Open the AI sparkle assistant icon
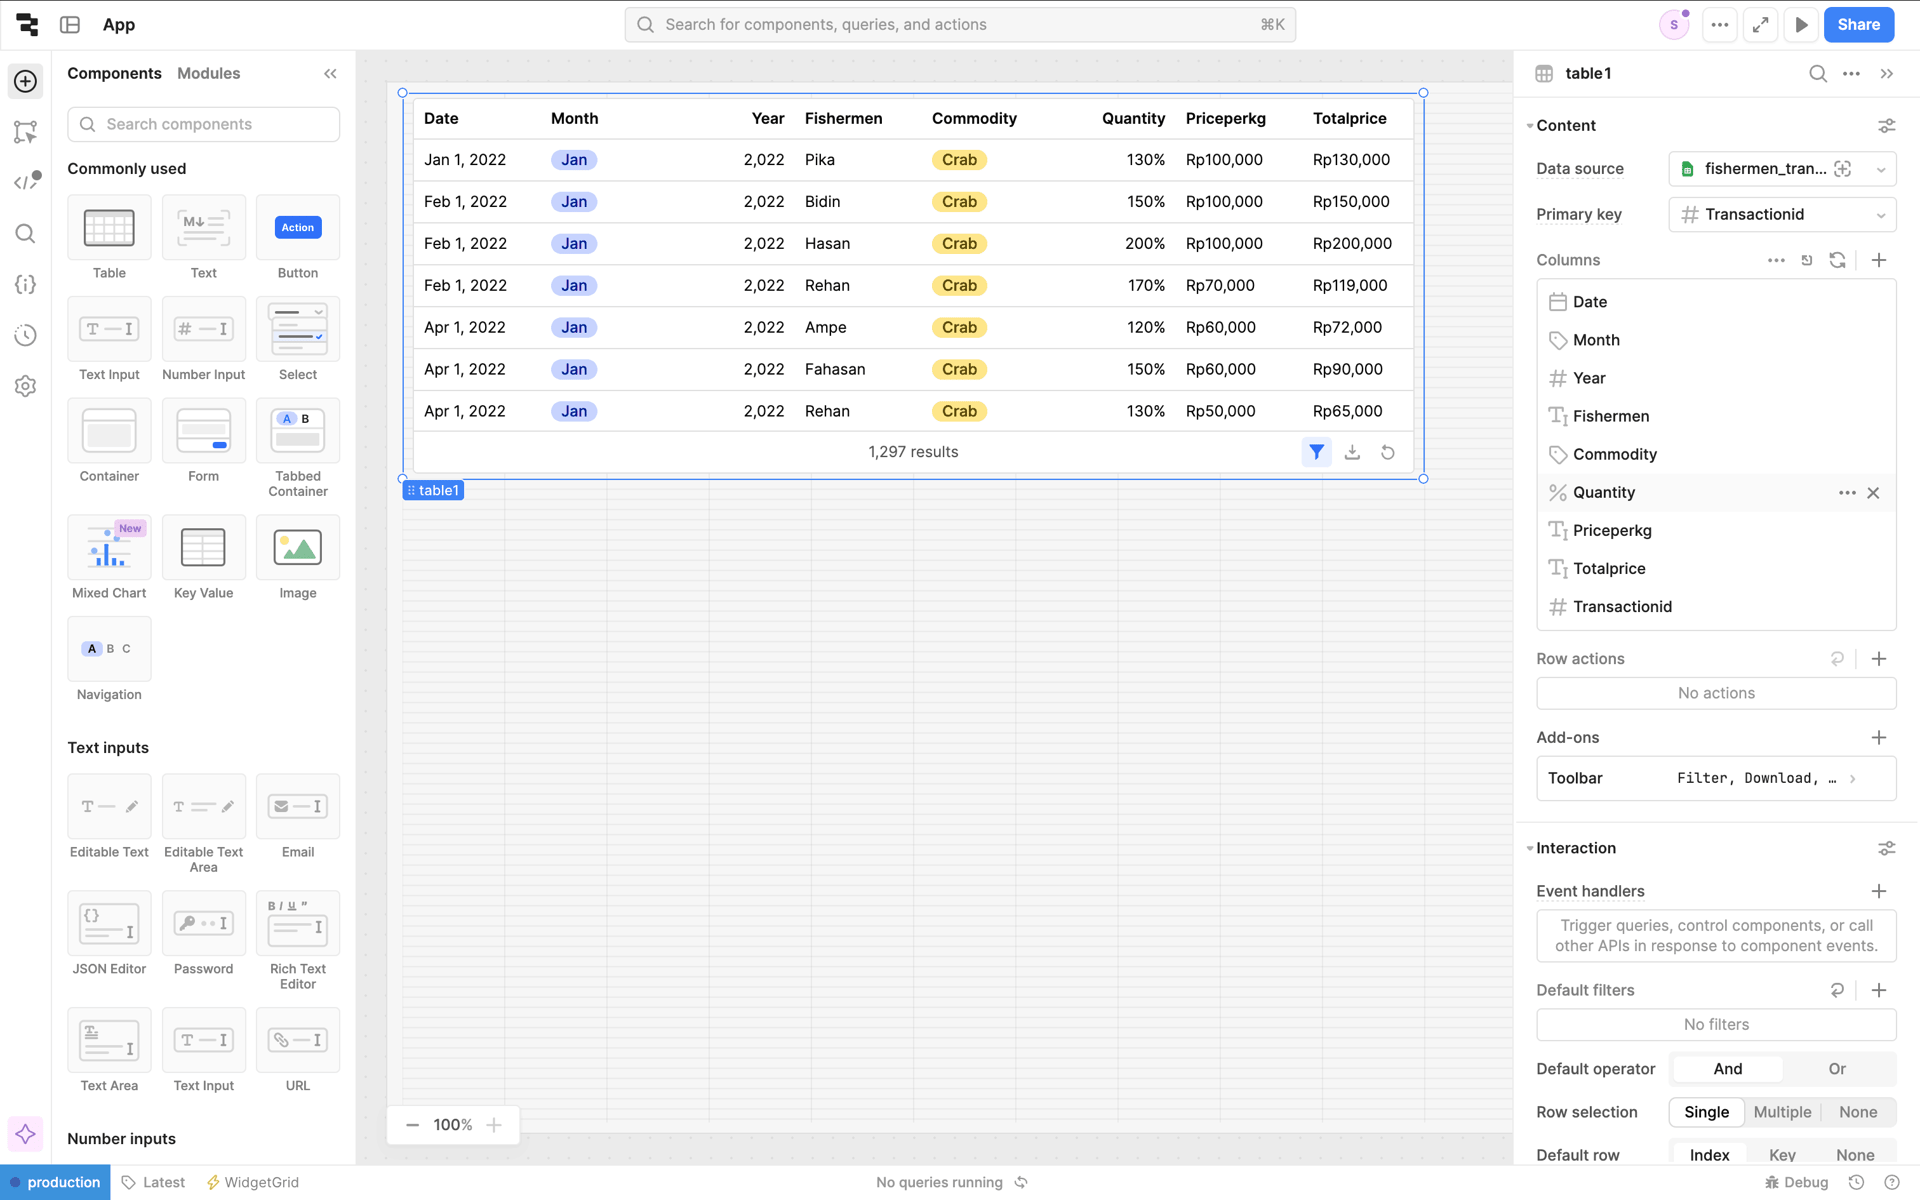This screenshot has height=1200, width=1920. click(x=26, y=1134)
